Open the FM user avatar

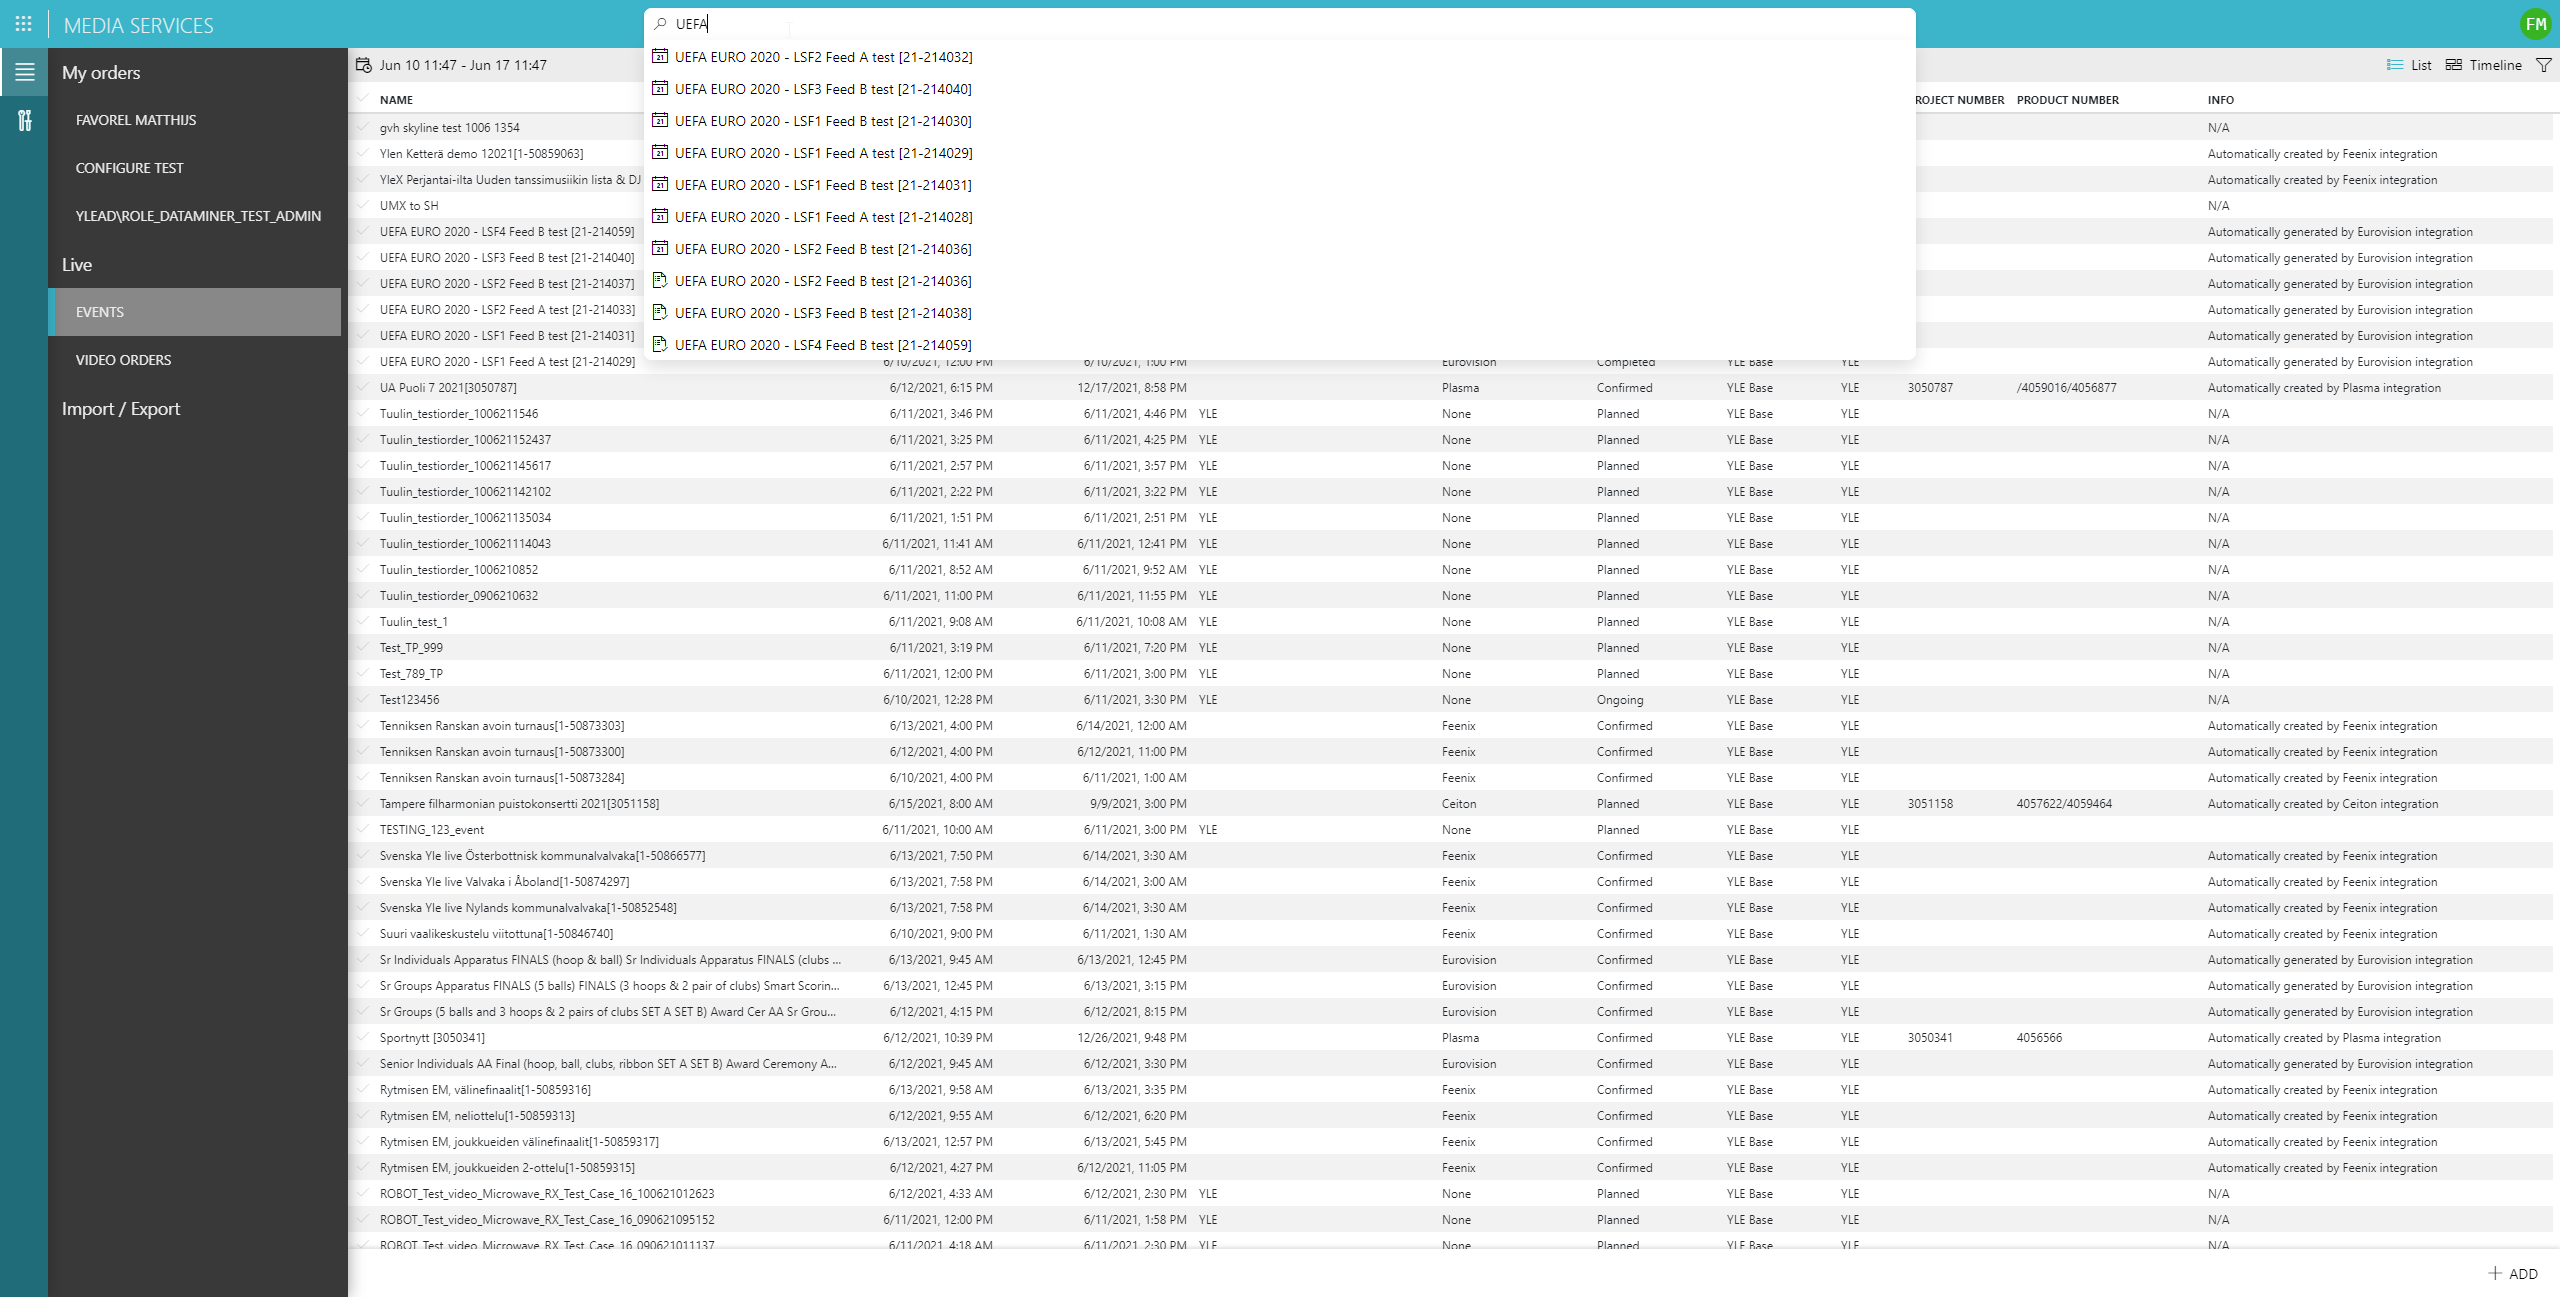(2535, 24)
